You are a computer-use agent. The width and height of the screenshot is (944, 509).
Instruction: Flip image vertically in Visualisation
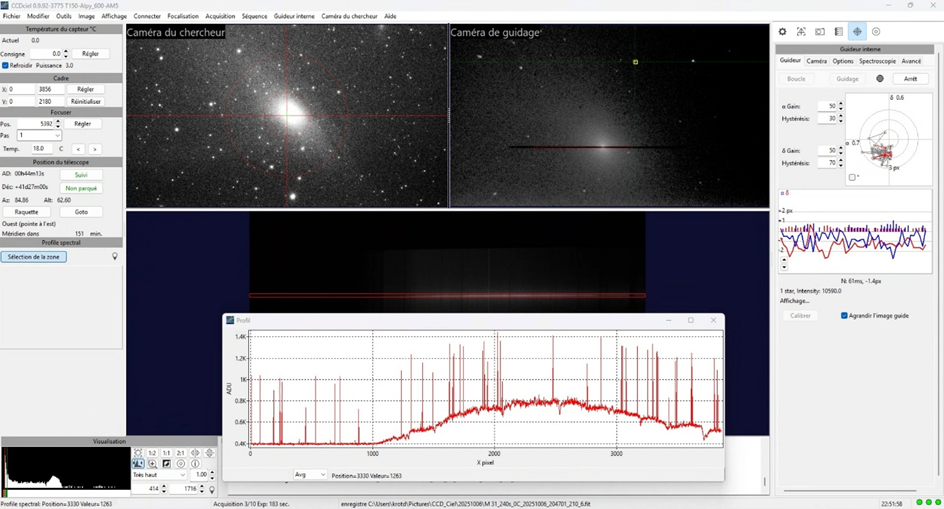210,453
